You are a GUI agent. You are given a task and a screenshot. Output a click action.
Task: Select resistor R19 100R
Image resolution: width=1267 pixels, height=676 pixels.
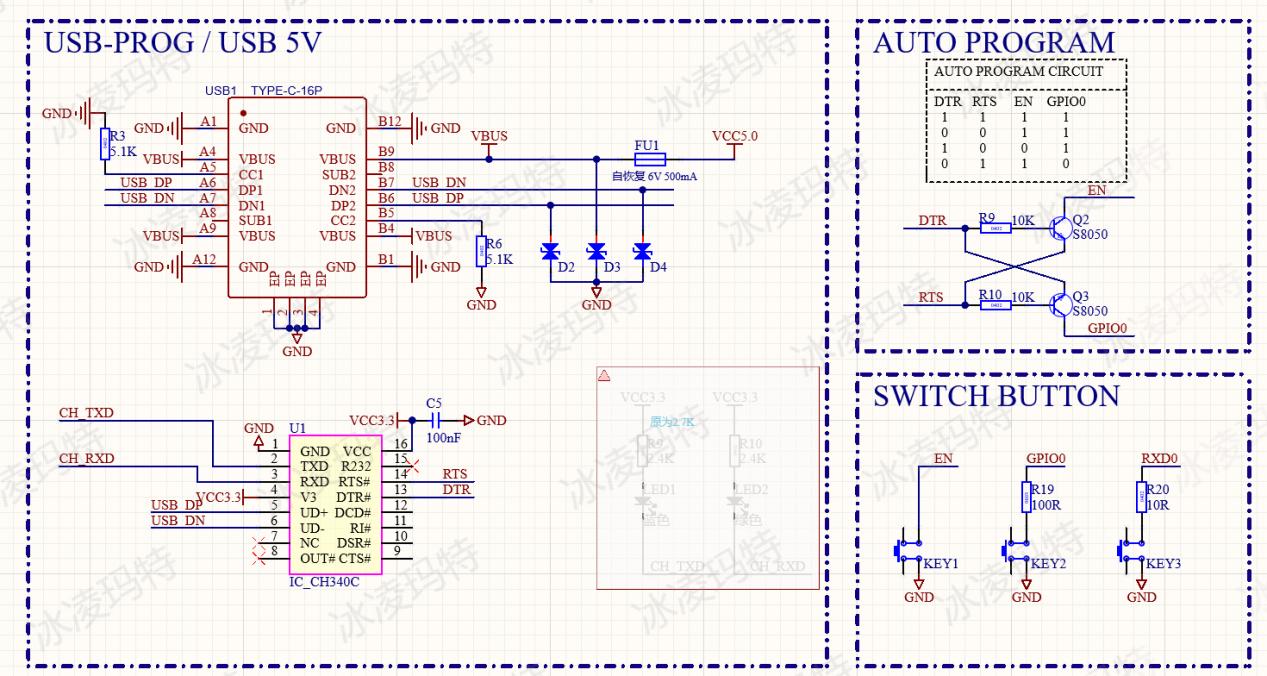pos(1026,497)
